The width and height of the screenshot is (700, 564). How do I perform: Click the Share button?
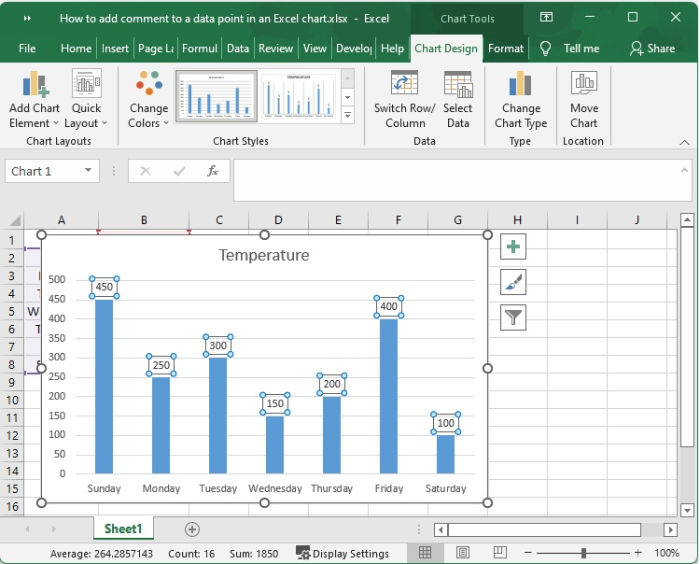coord(652,48)
